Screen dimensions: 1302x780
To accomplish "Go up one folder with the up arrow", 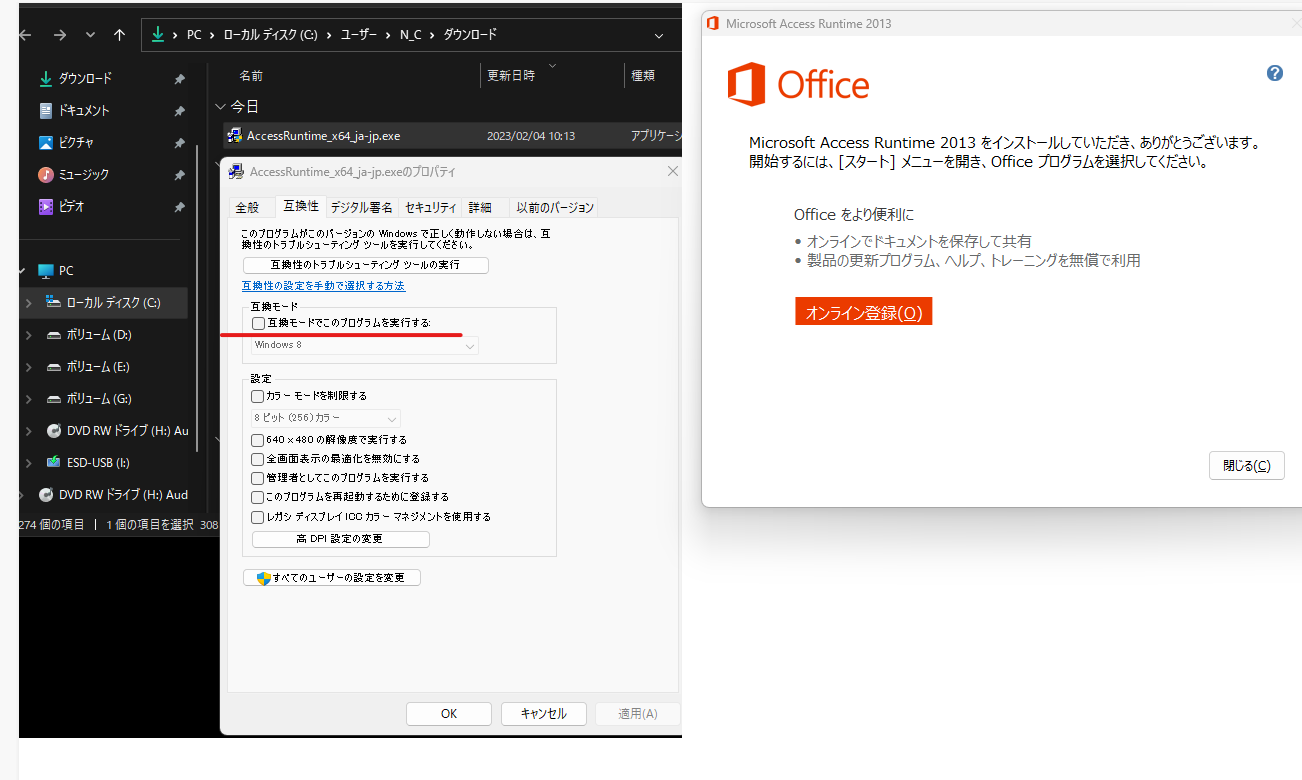I will click(120, 35).
